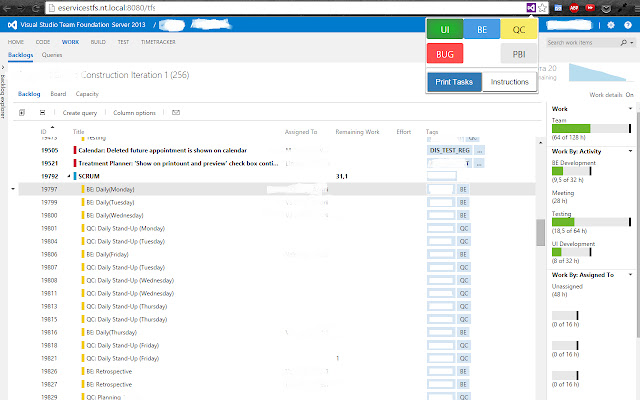Click the green UI button in popup

point(445,29)
